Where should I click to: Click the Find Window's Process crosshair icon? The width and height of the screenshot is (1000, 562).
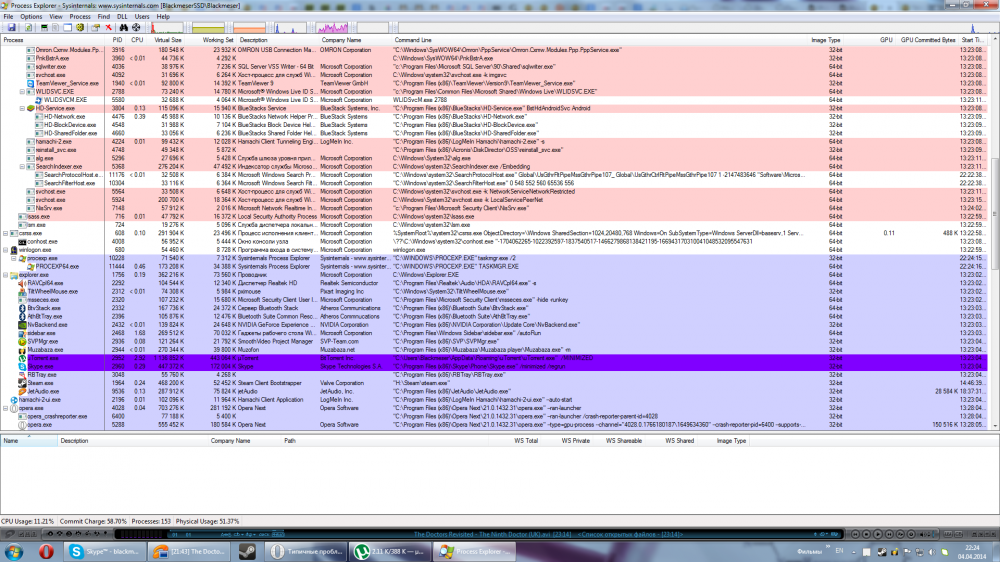[137, 27]
